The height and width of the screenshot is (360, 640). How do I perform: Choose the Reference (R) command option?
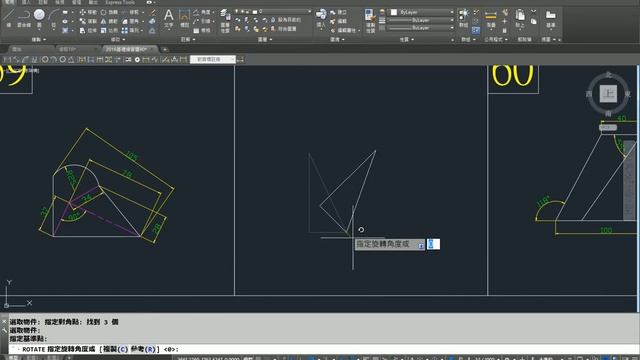143,349
